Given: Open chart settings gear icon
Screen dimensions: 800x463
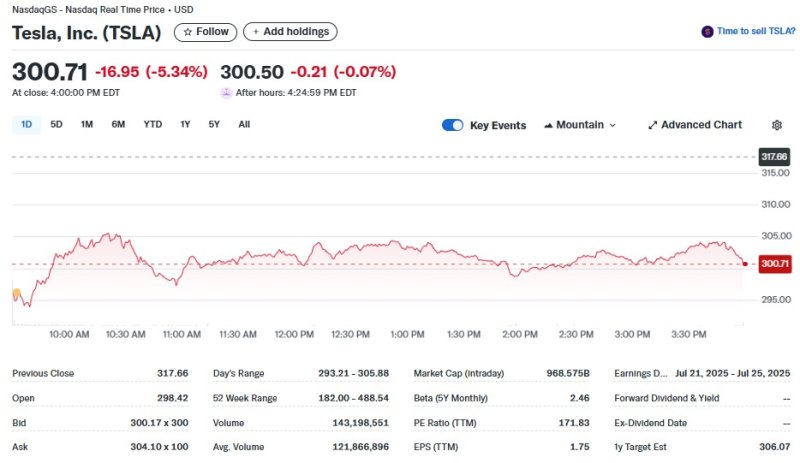Looking at the screenshot, I should [777, 125].
